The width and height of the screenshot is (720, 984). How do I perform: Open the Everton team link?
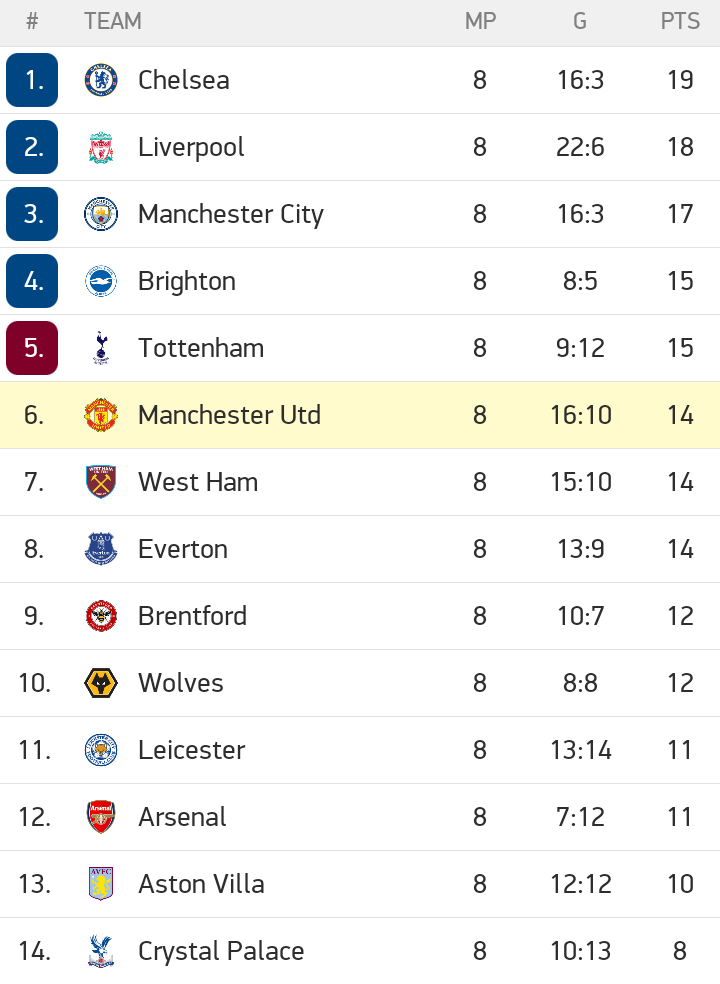click(183, 549)
